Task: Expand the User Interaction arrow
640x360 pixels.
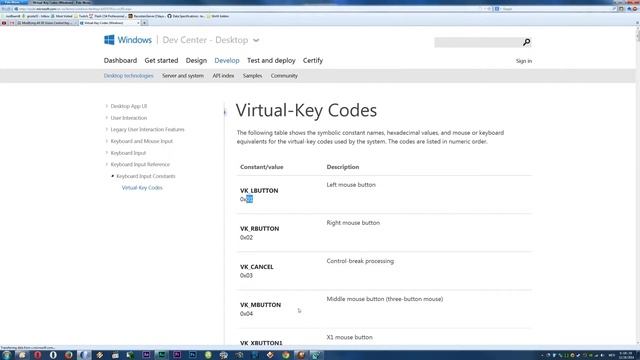Action: 107,118
